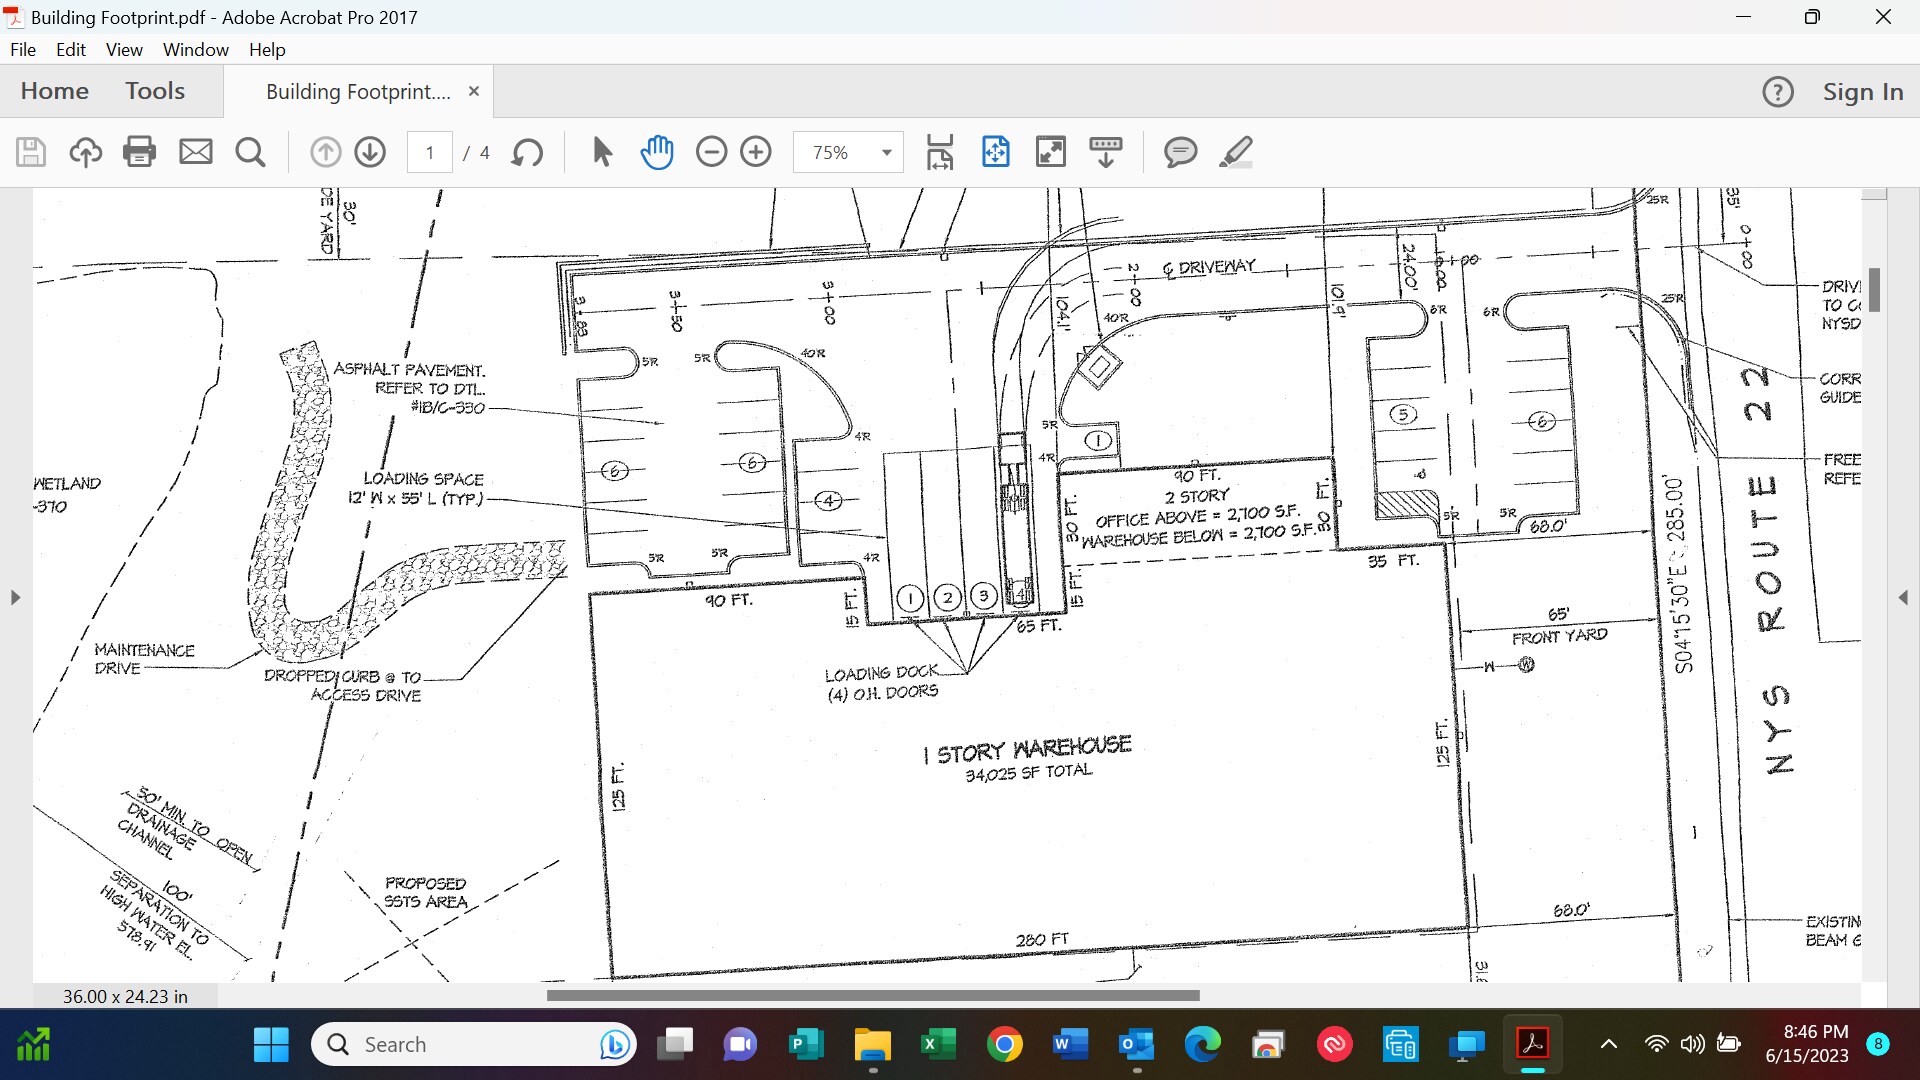Open the View menu
1920x1080 pixels.
pos(123,49)
